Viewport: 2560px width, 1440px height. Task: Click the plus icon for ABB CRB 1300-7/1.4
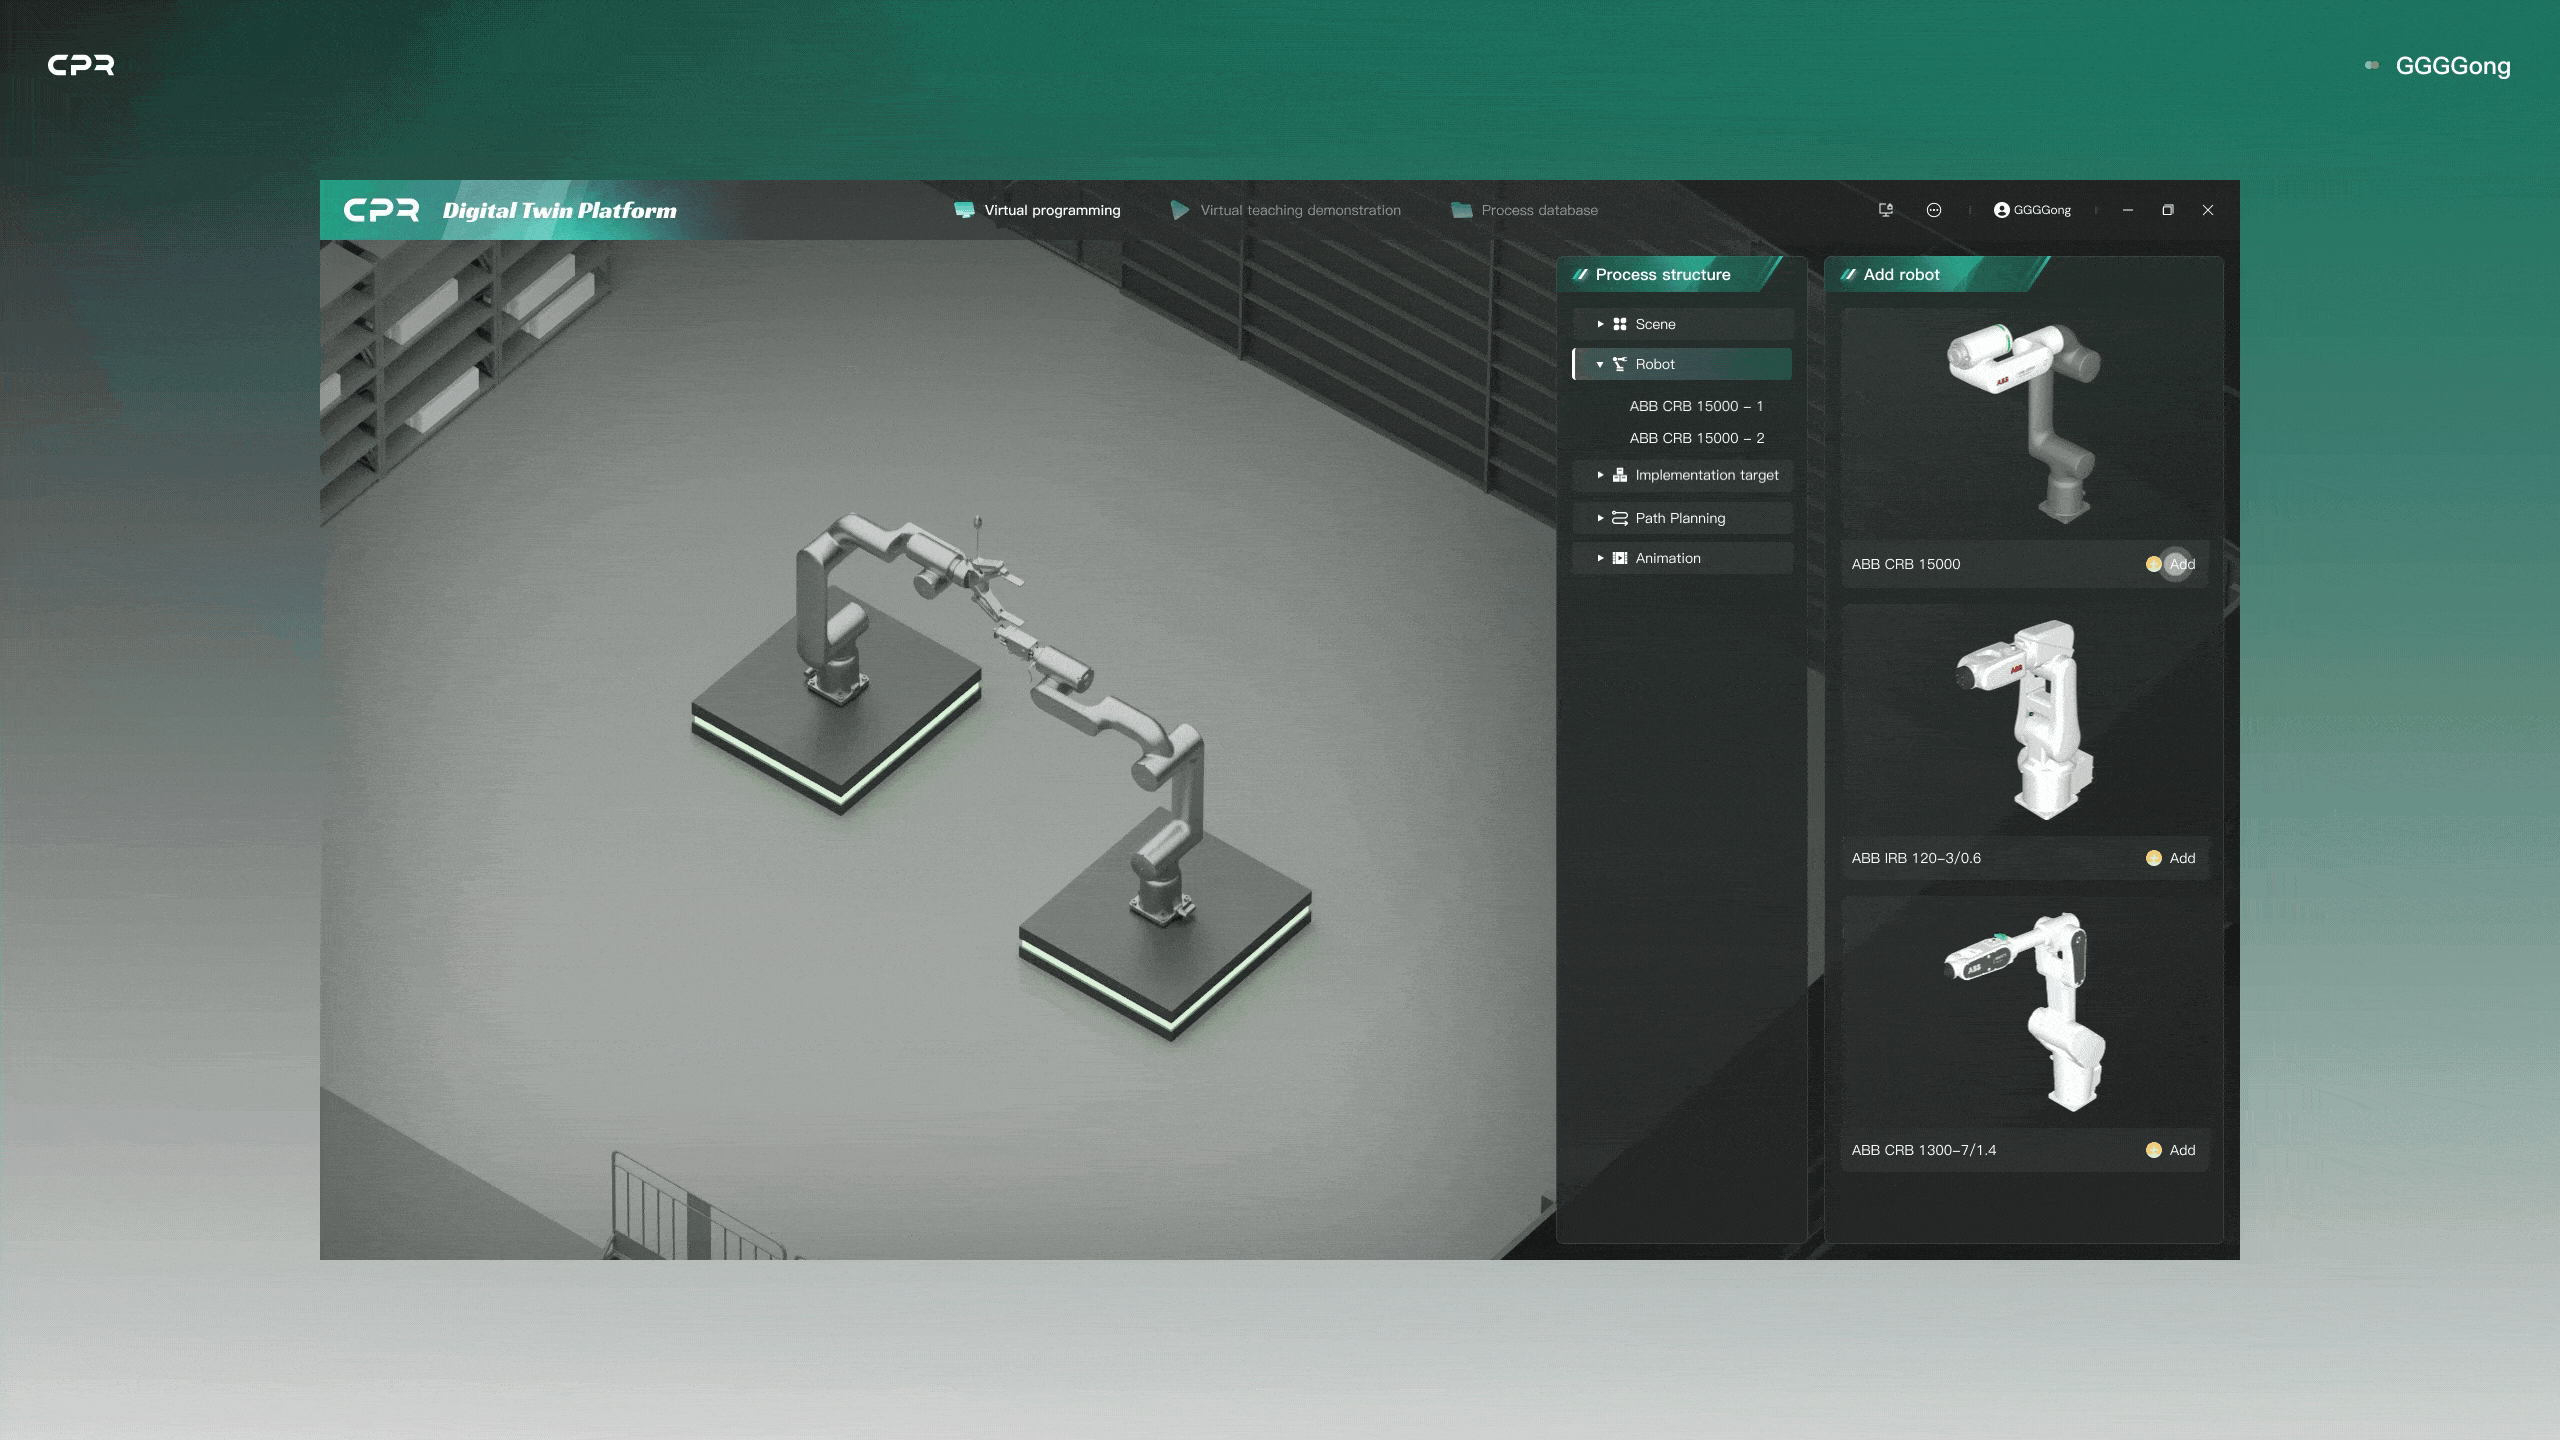(x=2153, y=1150)
